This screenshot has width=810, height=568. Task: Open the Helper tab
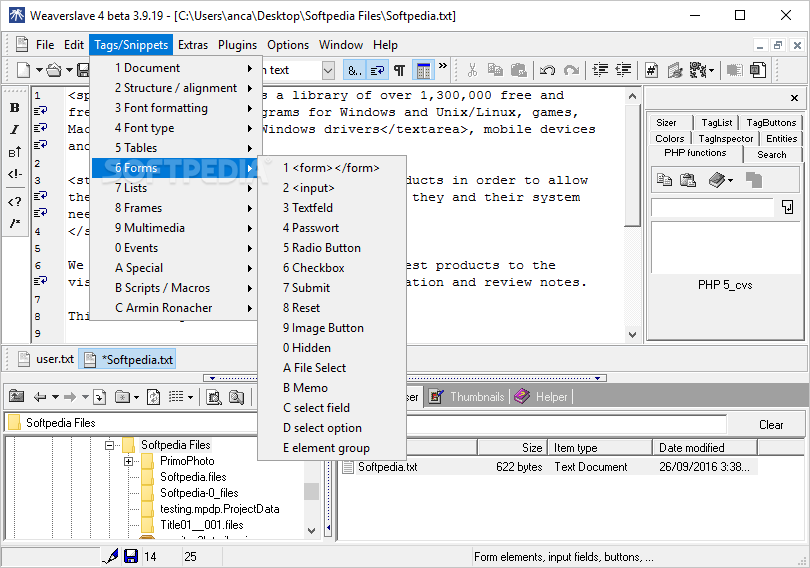542,397
